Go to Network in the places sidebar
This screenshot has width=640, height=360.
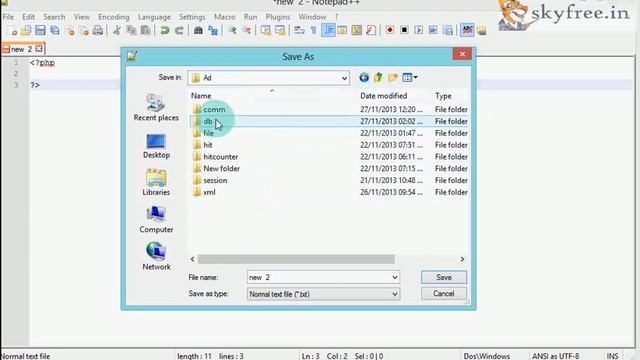pos(156,256)
